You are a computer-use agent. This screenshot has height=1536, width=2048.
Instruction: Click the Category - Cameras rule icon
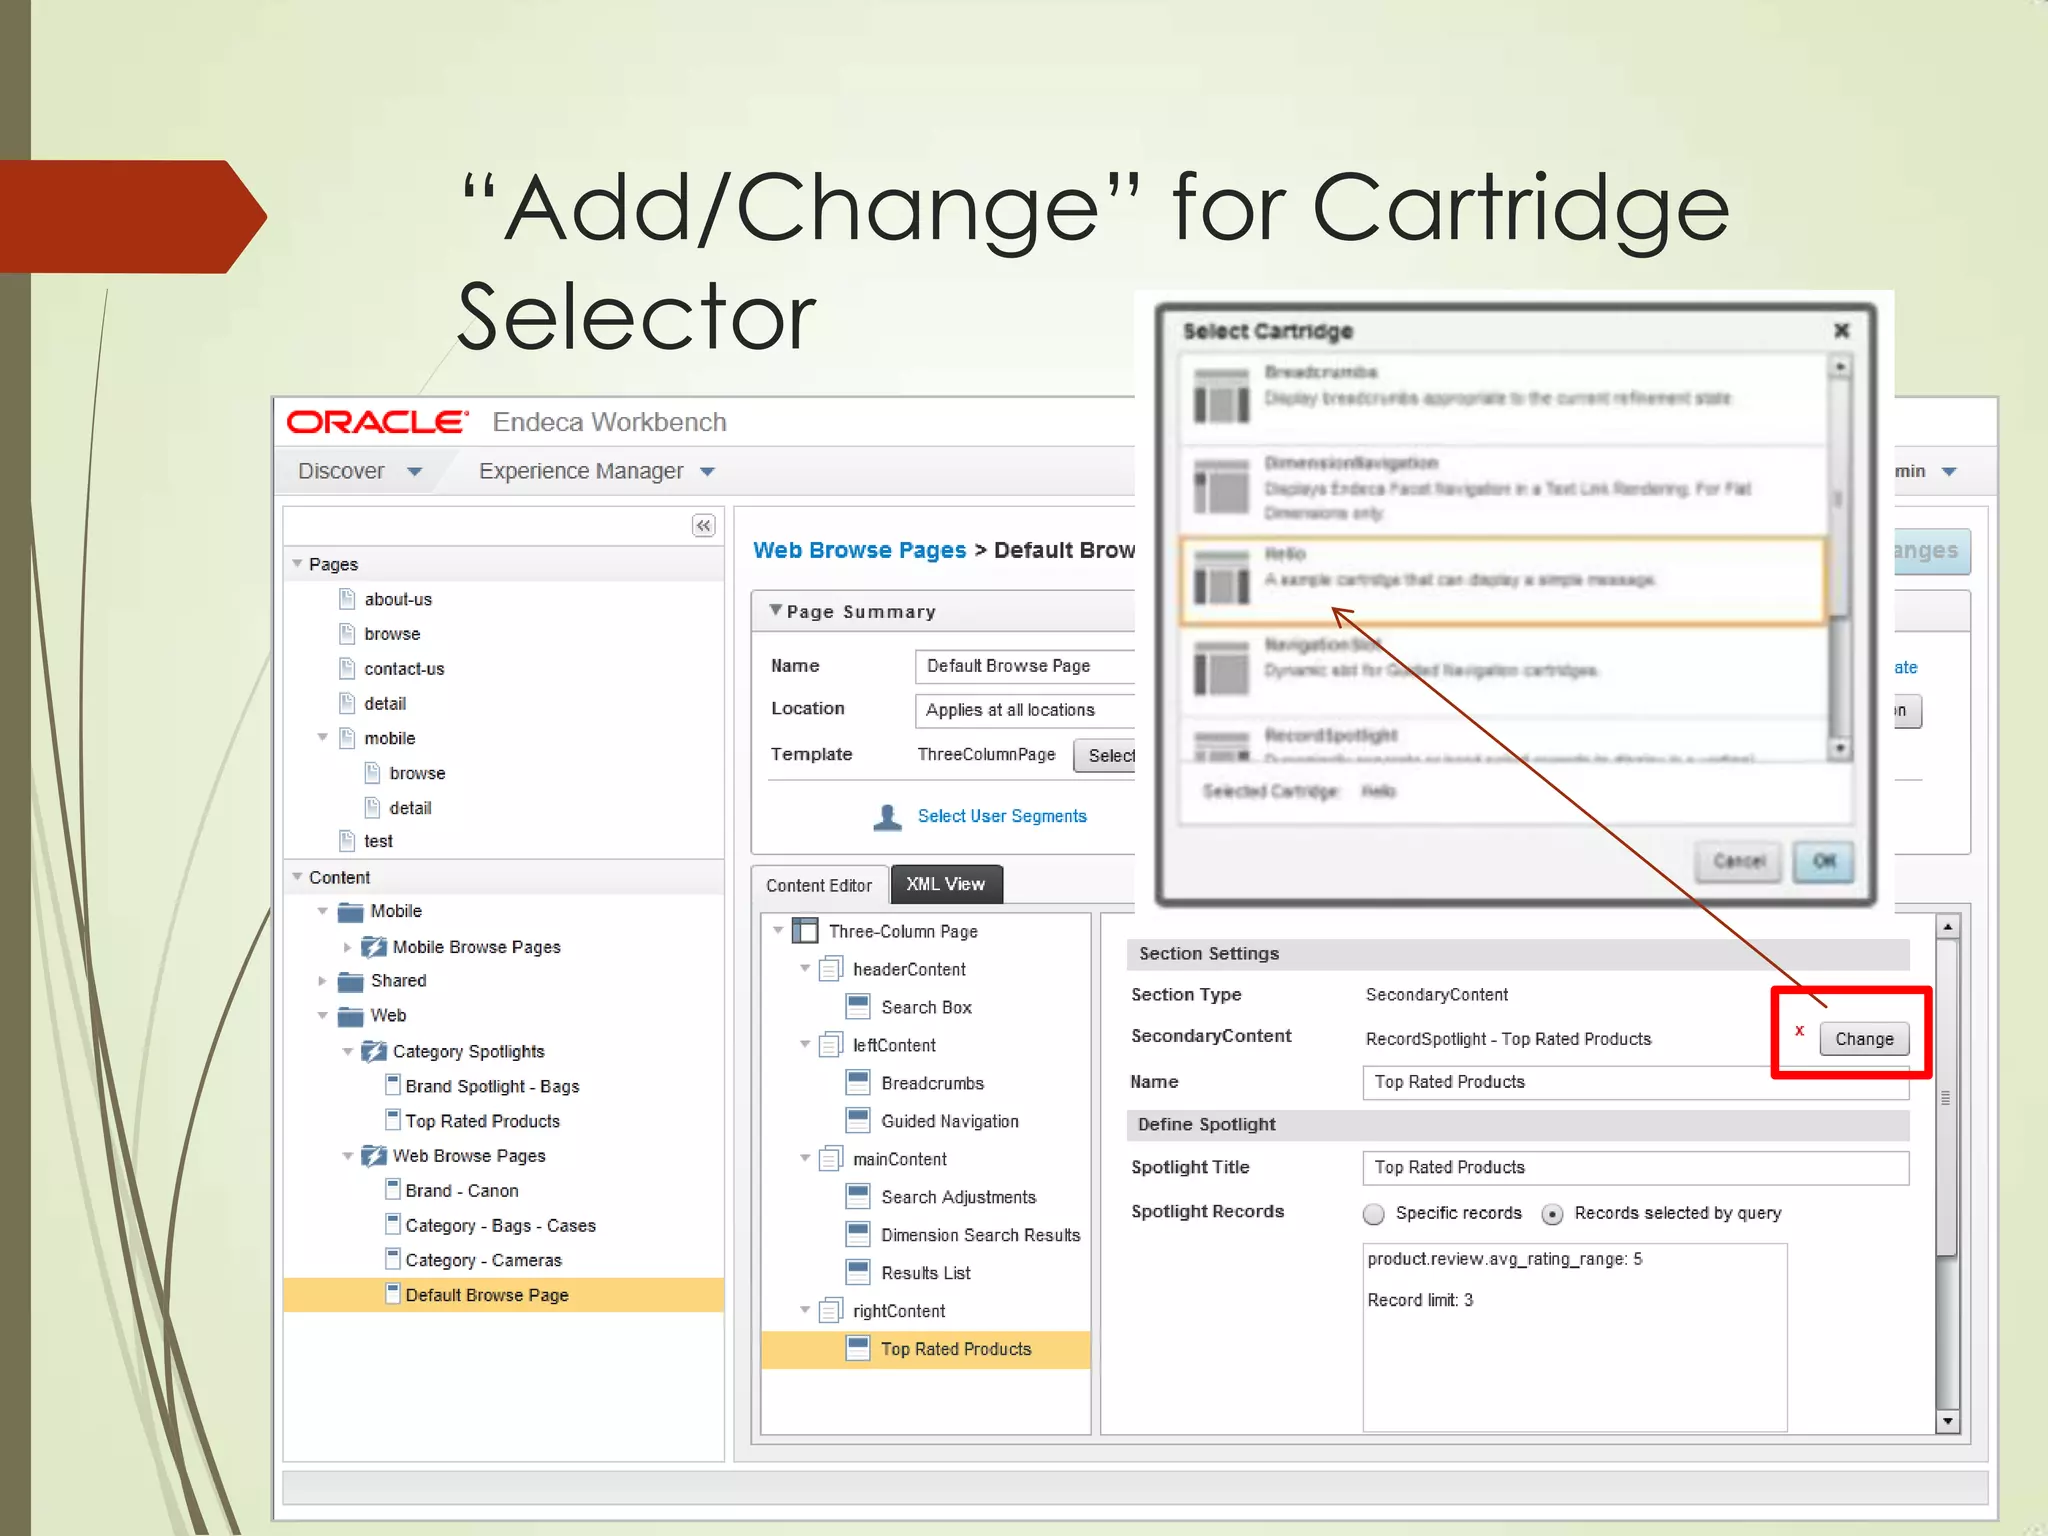(393, 1260)
